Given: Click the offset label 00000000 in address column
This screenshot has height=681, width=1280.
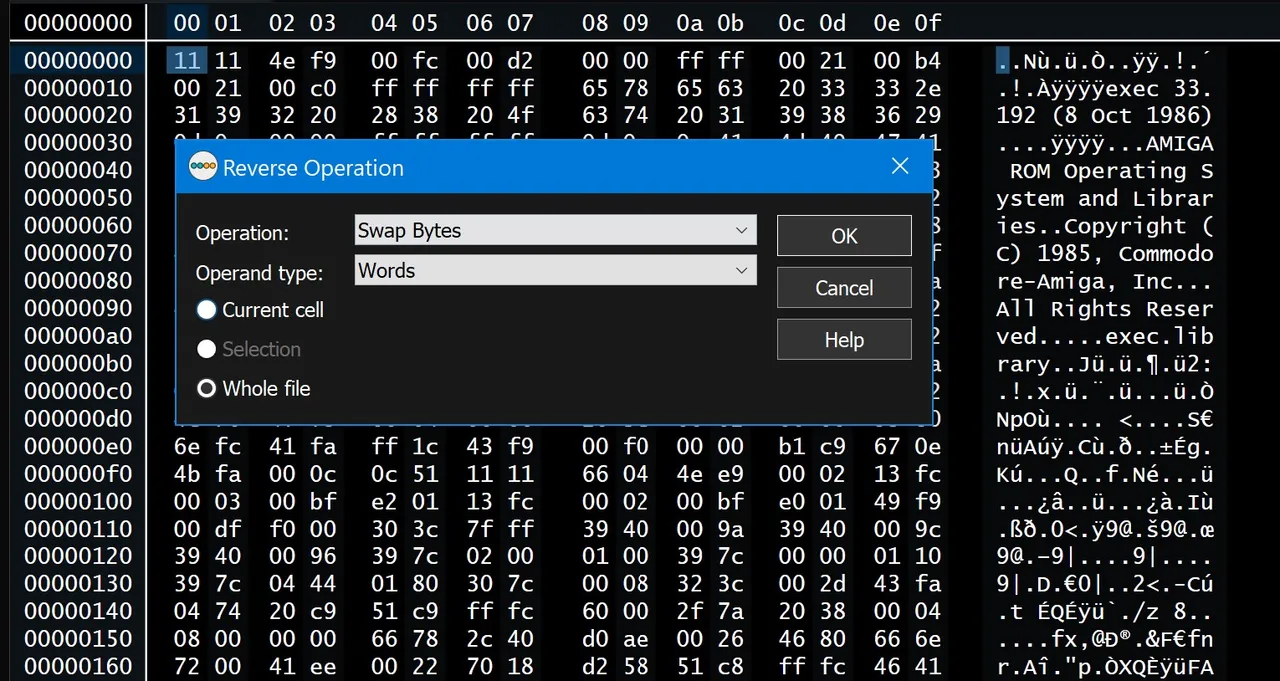Looking at the screenshot, I should (78, 60).
